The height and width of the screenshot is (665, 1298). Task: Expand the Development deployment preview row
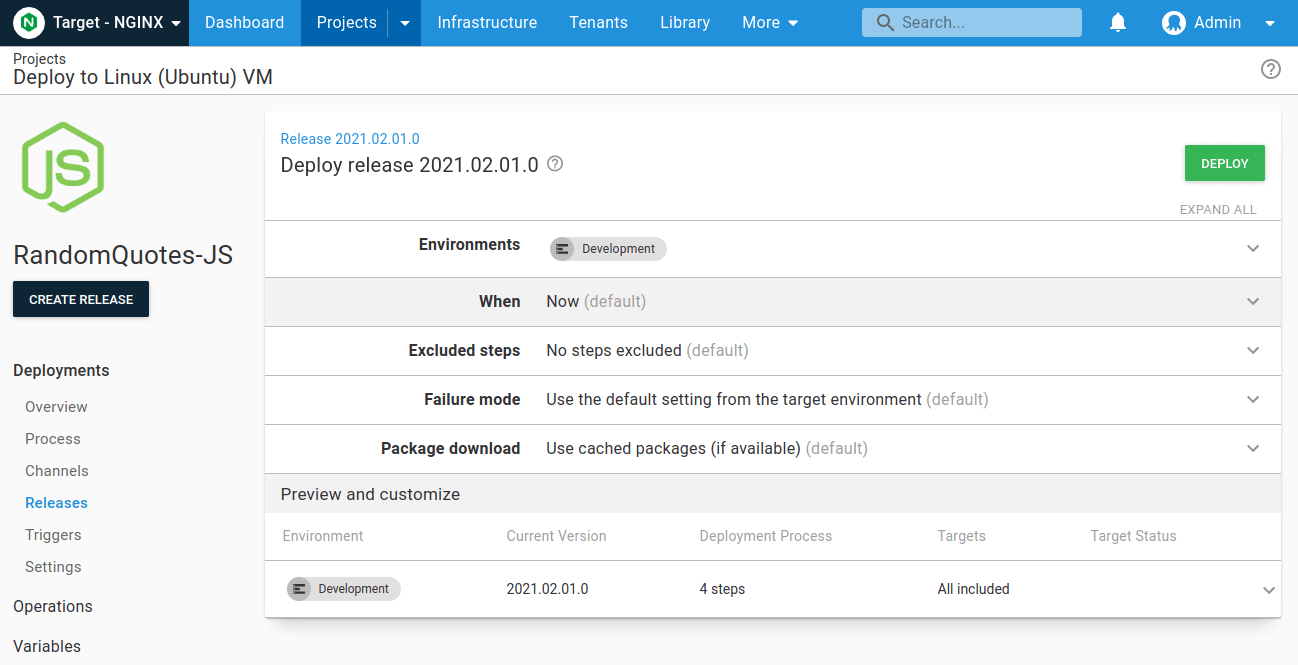tap(1267, 589)
